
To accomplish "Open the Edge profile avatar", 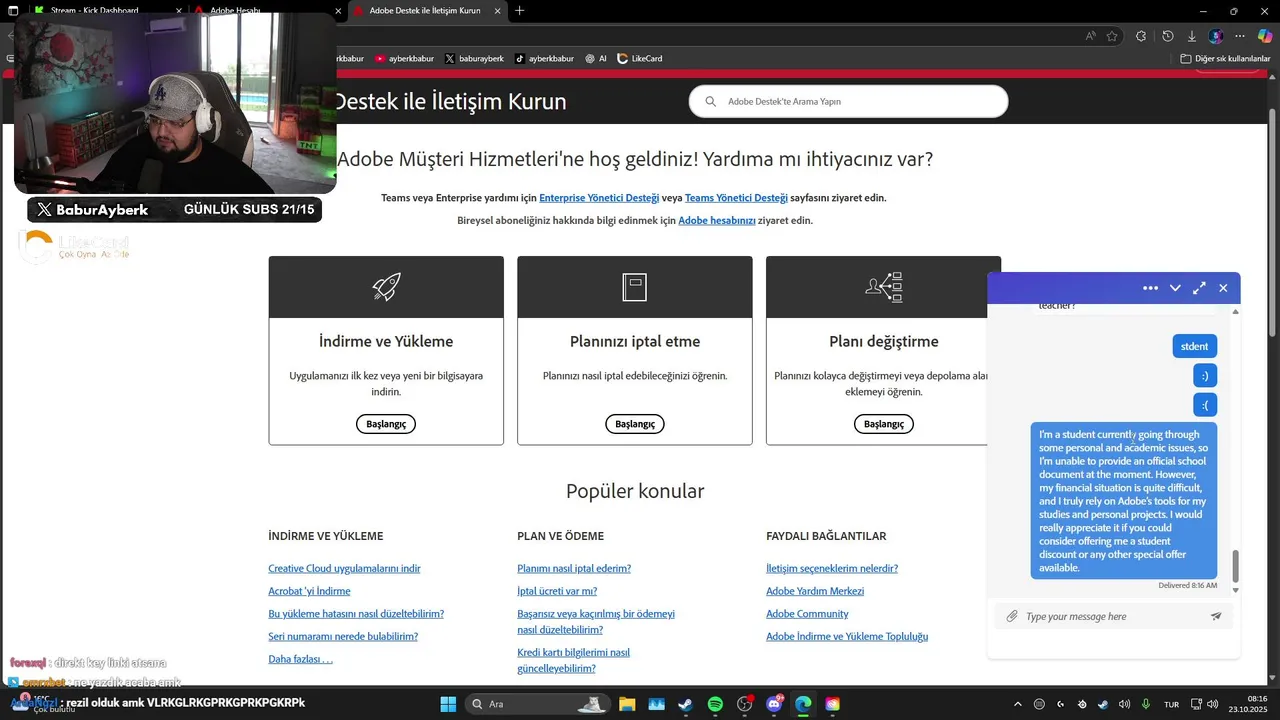I will [x=1216, y=36].
